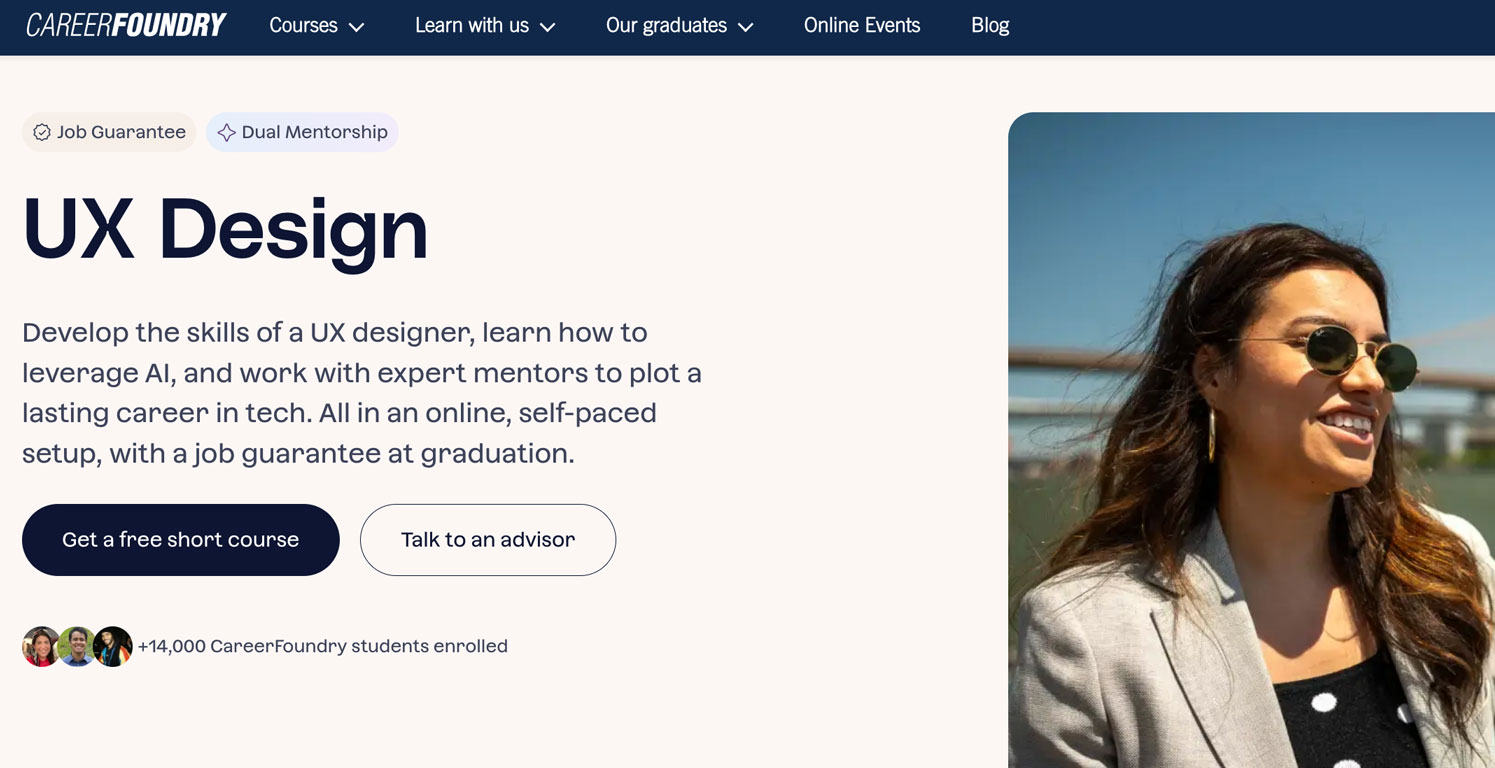Click the checkmark badge icon beside Job Guarantee
Viewport: 1495px width, 768px height.
[x=41, y=131]
